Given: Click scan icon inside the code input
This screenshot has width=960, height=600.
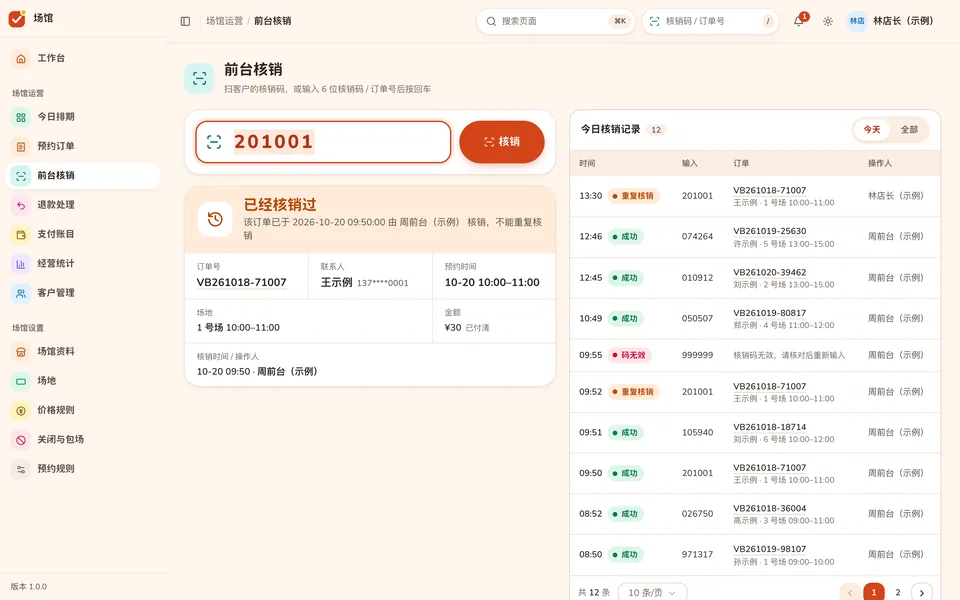Looking at the screenshot, I should tap(214, 142).
